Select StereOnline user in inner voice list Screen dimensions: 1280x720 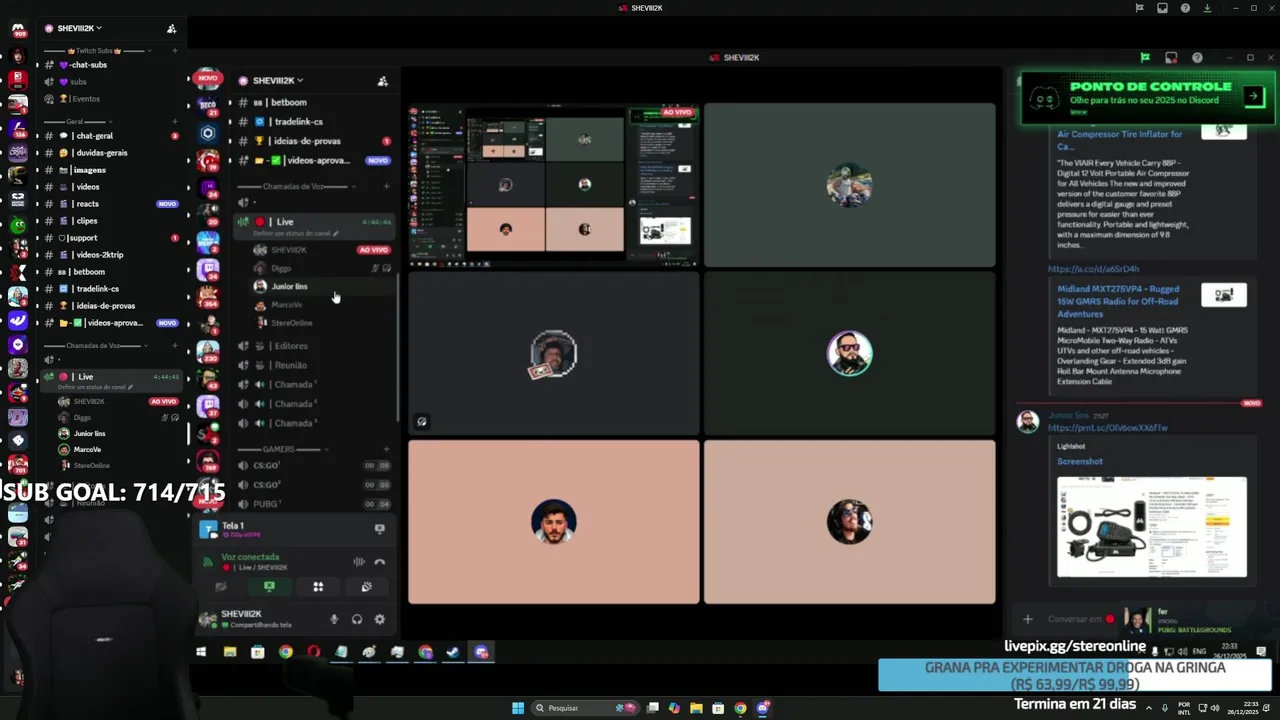[291, 323]
